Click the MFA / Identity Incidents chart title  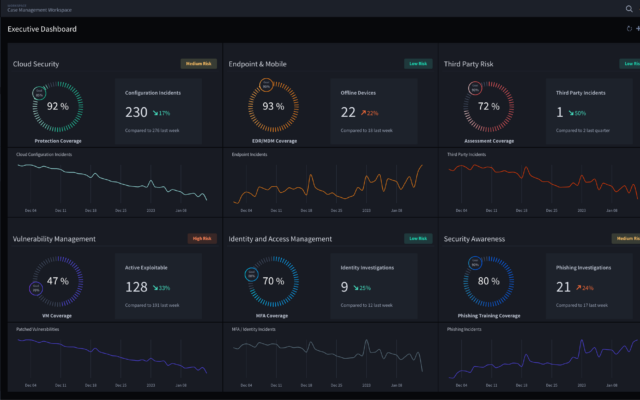point(253,329)
